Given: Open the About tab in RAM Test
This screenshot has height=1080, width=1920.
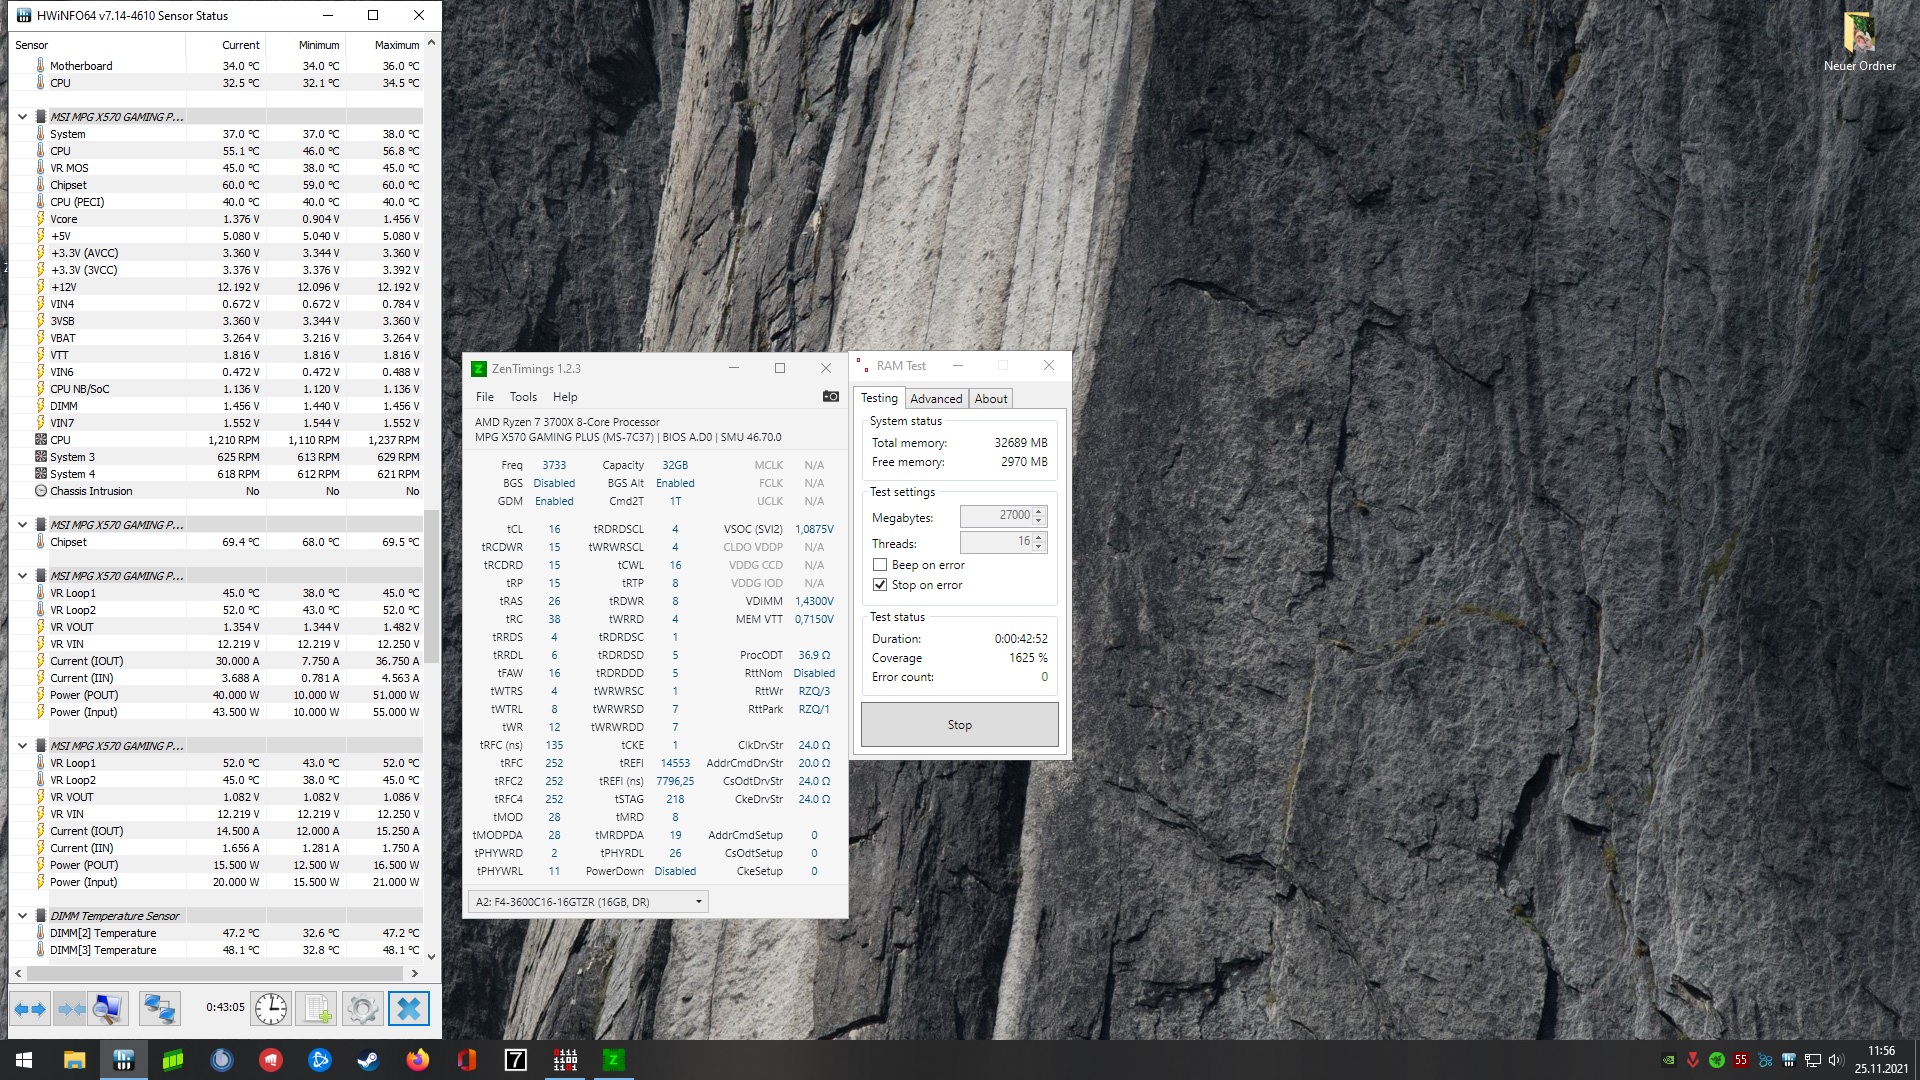Looking at the screenshot, I should point(990,399).
